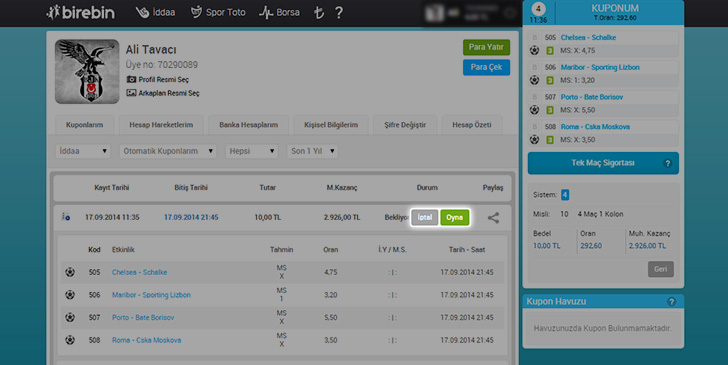Click the camera icon beside Profil Resmi Seç
Image resolution: width=728 pixels, height=365 pixels.
131,79
